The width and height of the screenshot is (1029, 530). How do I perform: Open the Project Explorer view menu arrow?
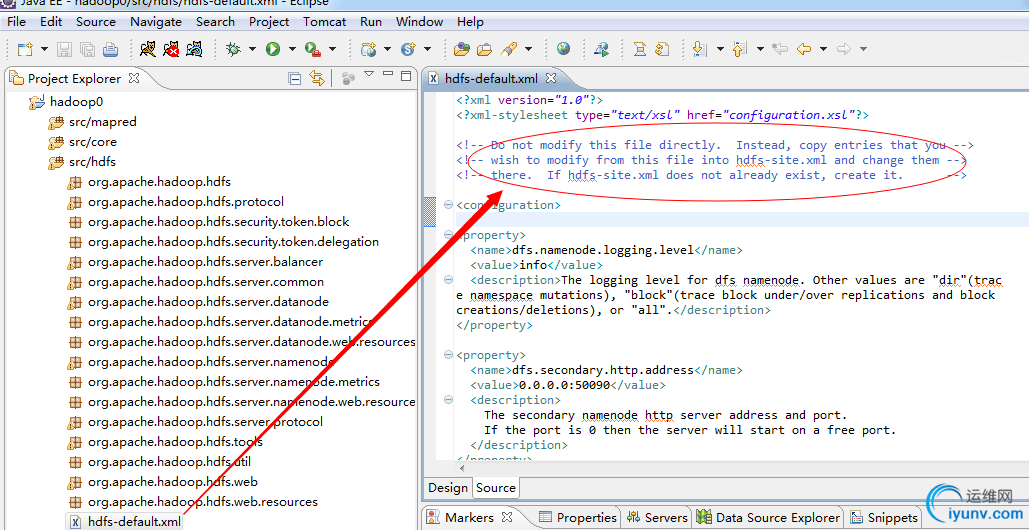(x=369, y=76)
